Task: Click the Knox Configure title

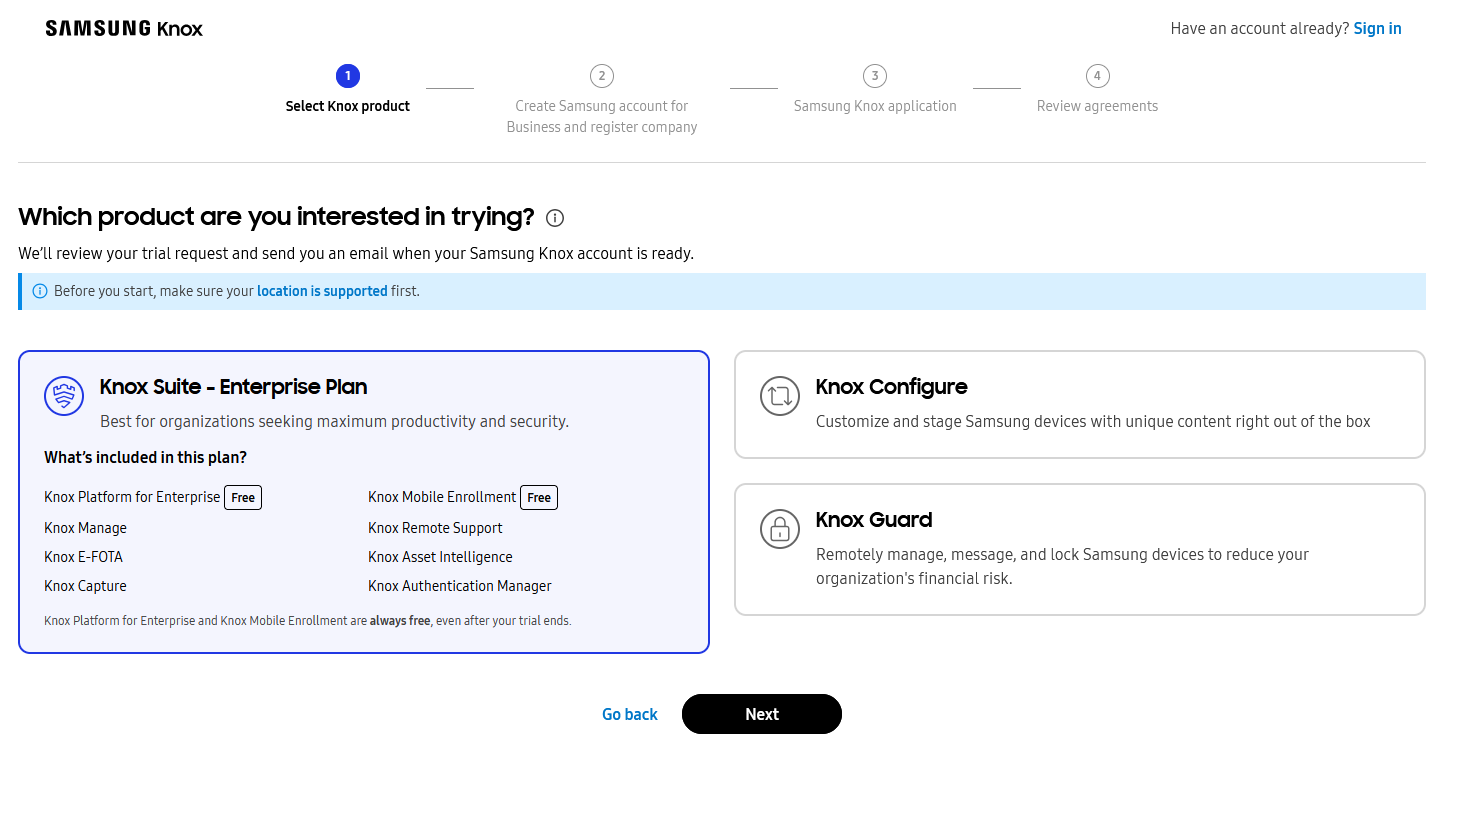Action: pos(892,387)
